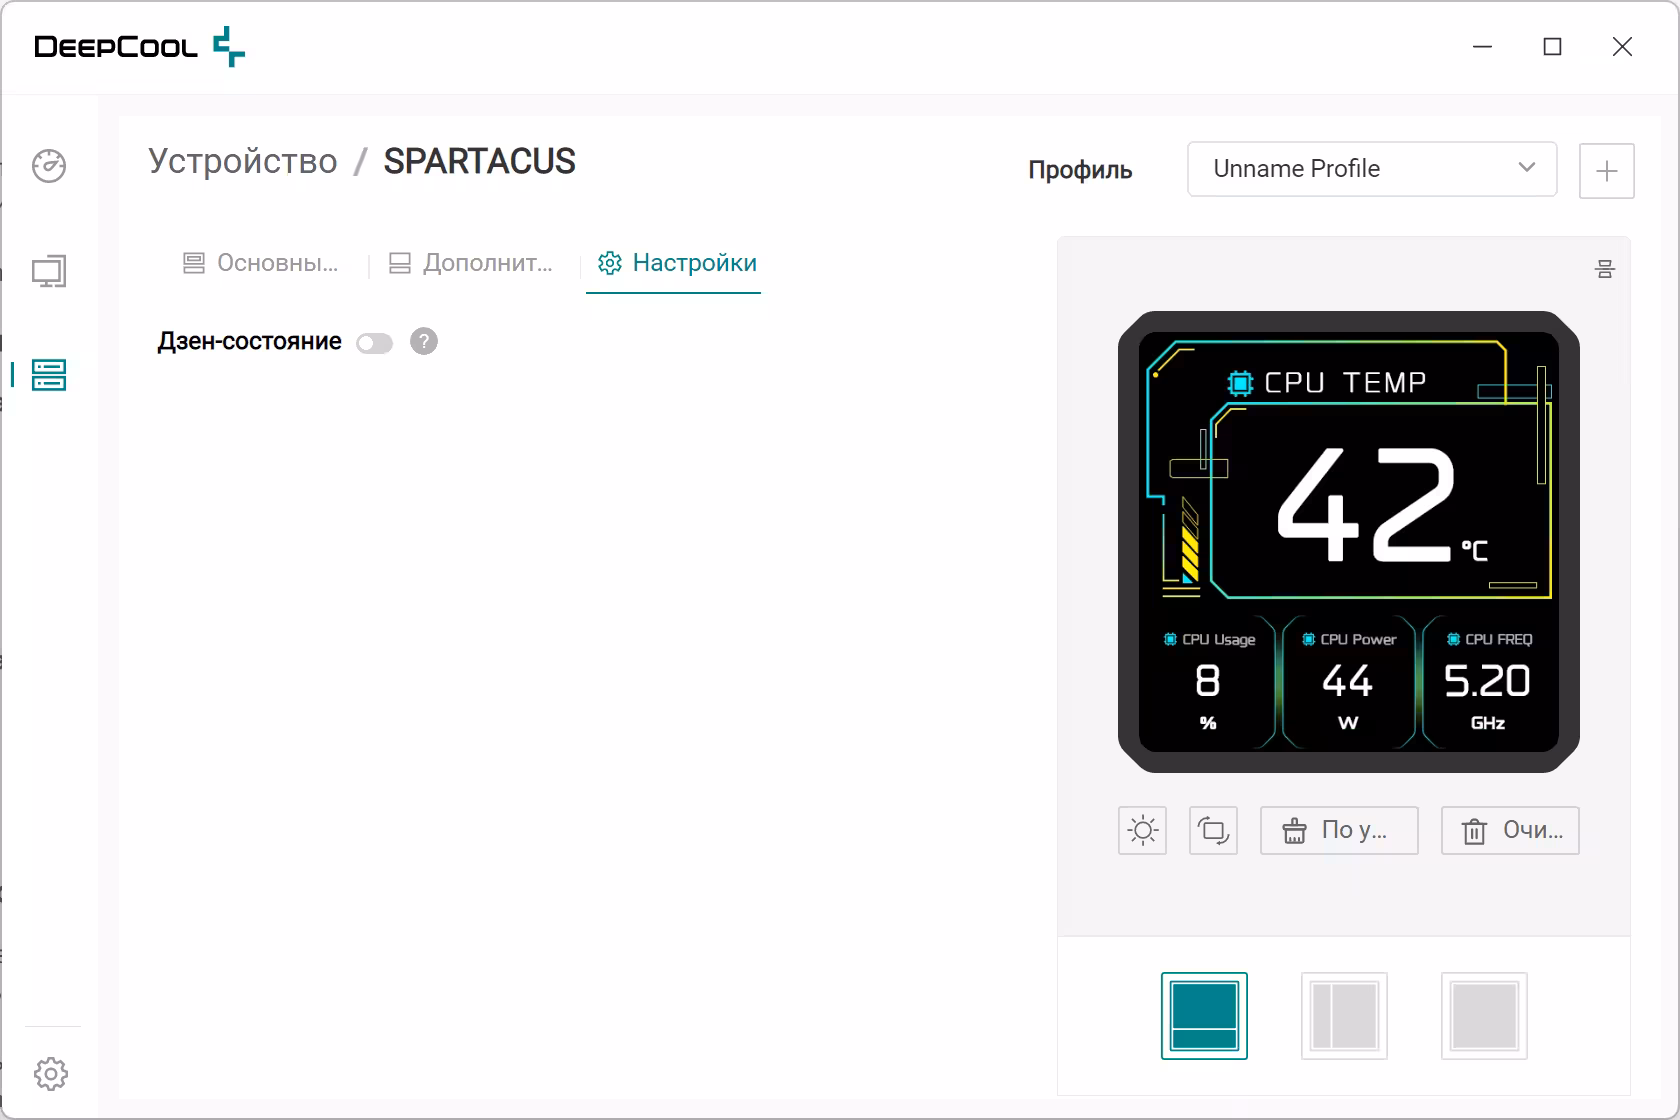Image resolution: width=1680 pixels, height=1120 pixels.
Task: Click the CPU Usage tile in preview
Action: click(1209, 683)
